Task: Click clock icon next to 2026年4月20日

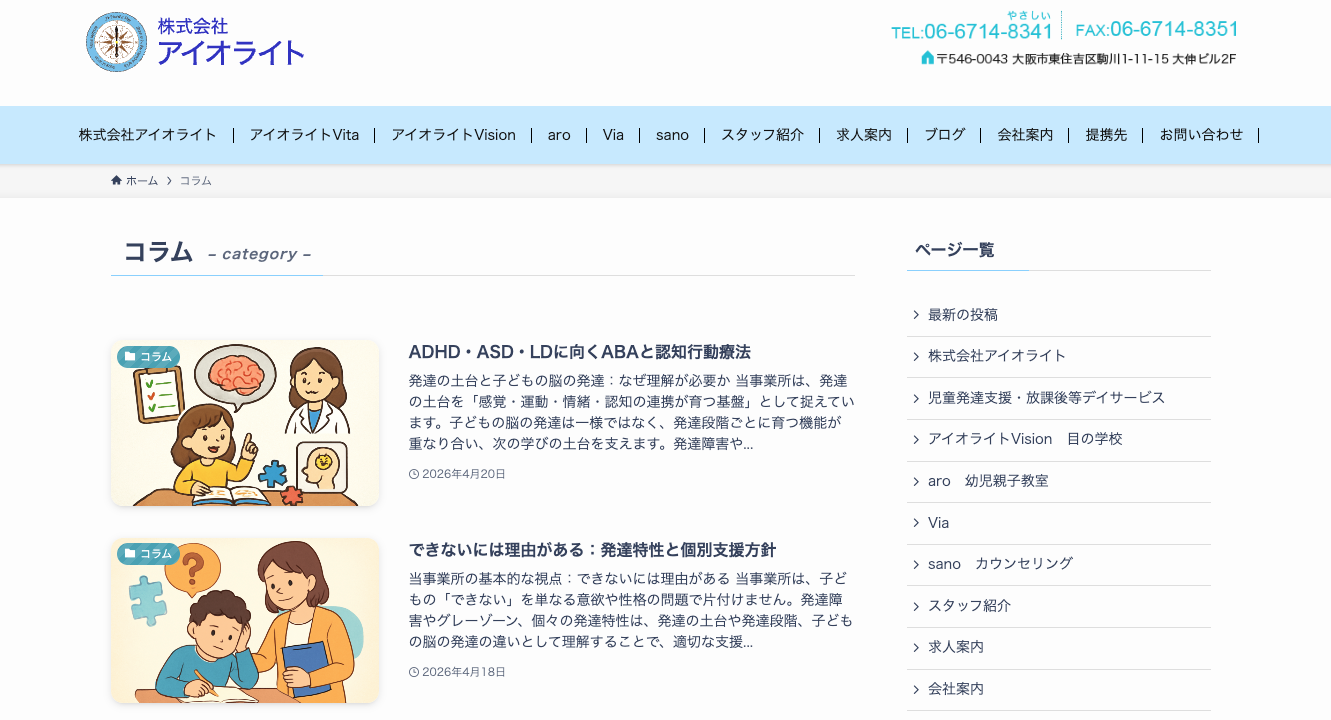Action: (x=414, y=474)
